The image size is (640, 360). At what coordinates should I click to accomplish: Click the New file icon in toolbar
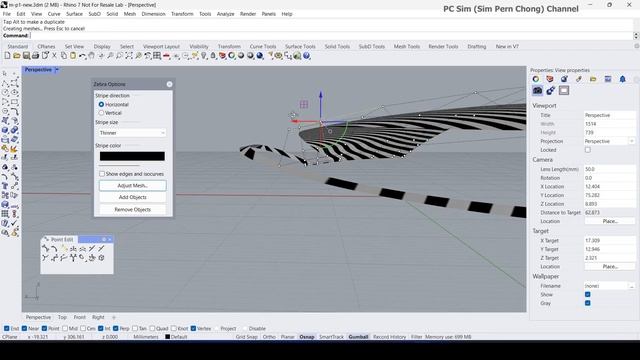point(7,56)
